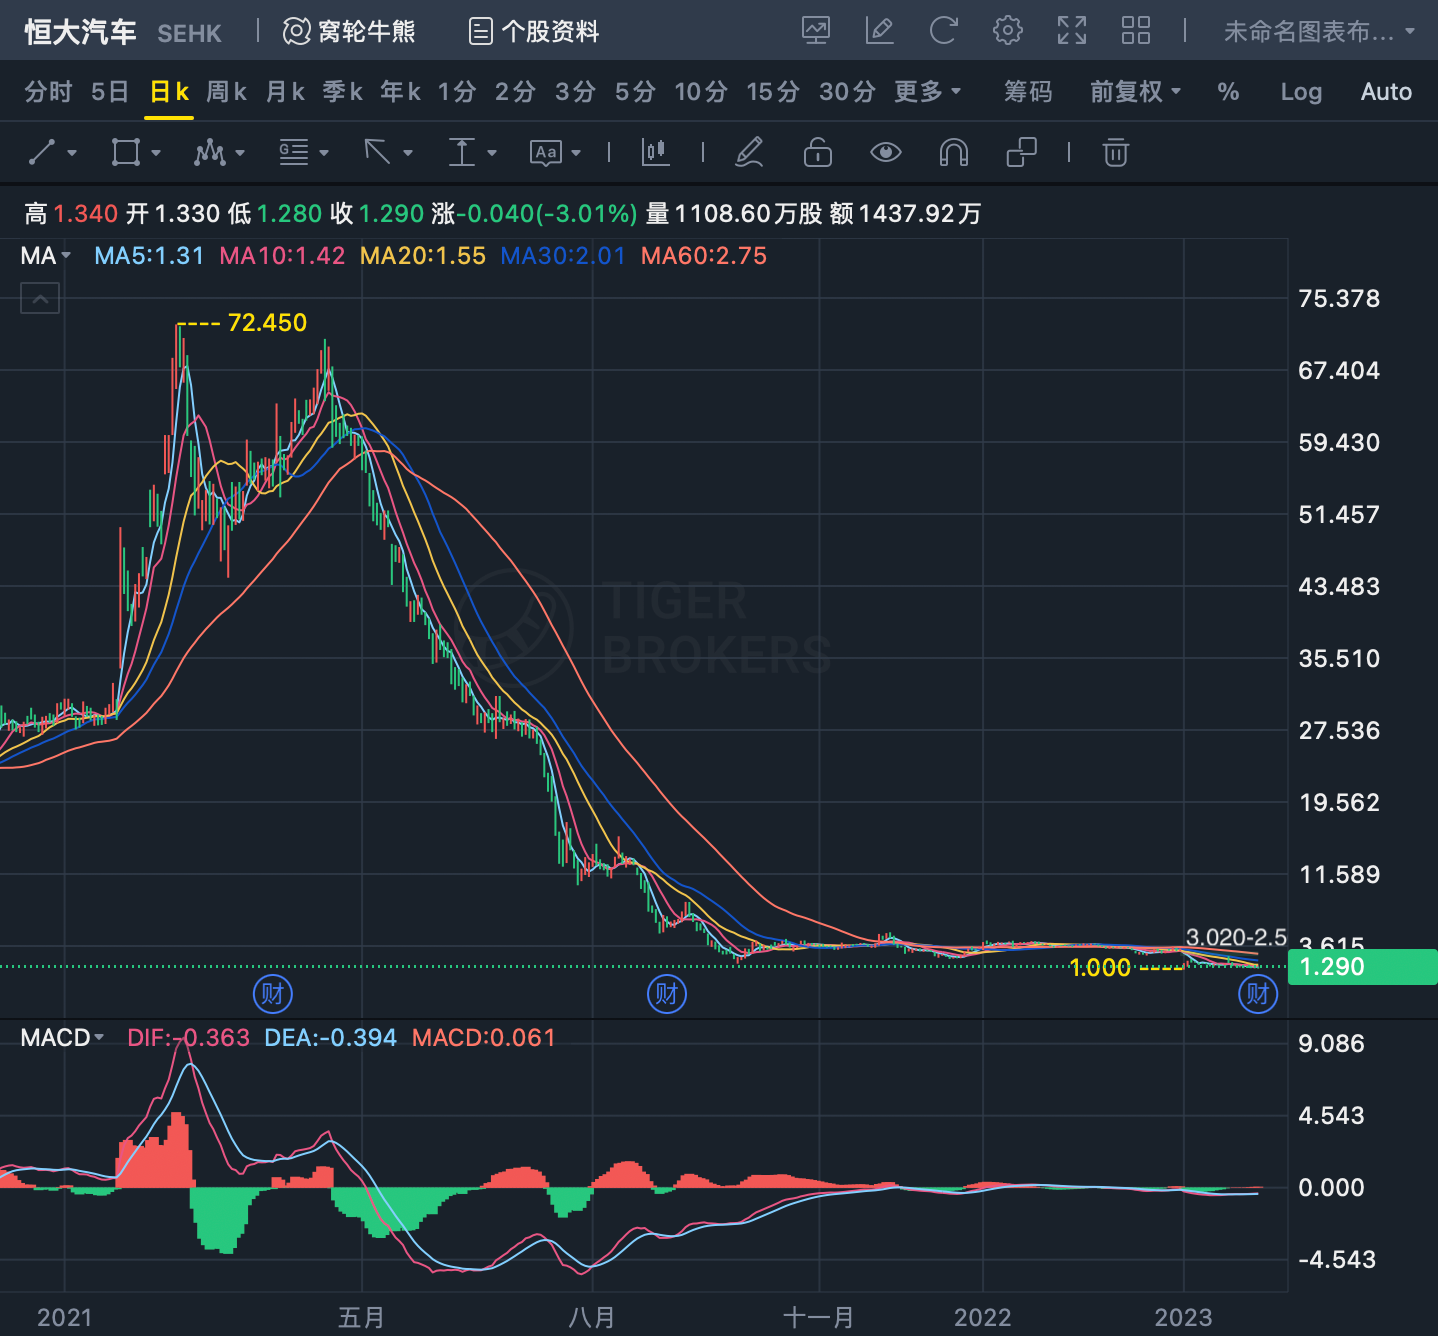
Task: Select the wave pattern drawing tool
Action: (x=210, y=152)
